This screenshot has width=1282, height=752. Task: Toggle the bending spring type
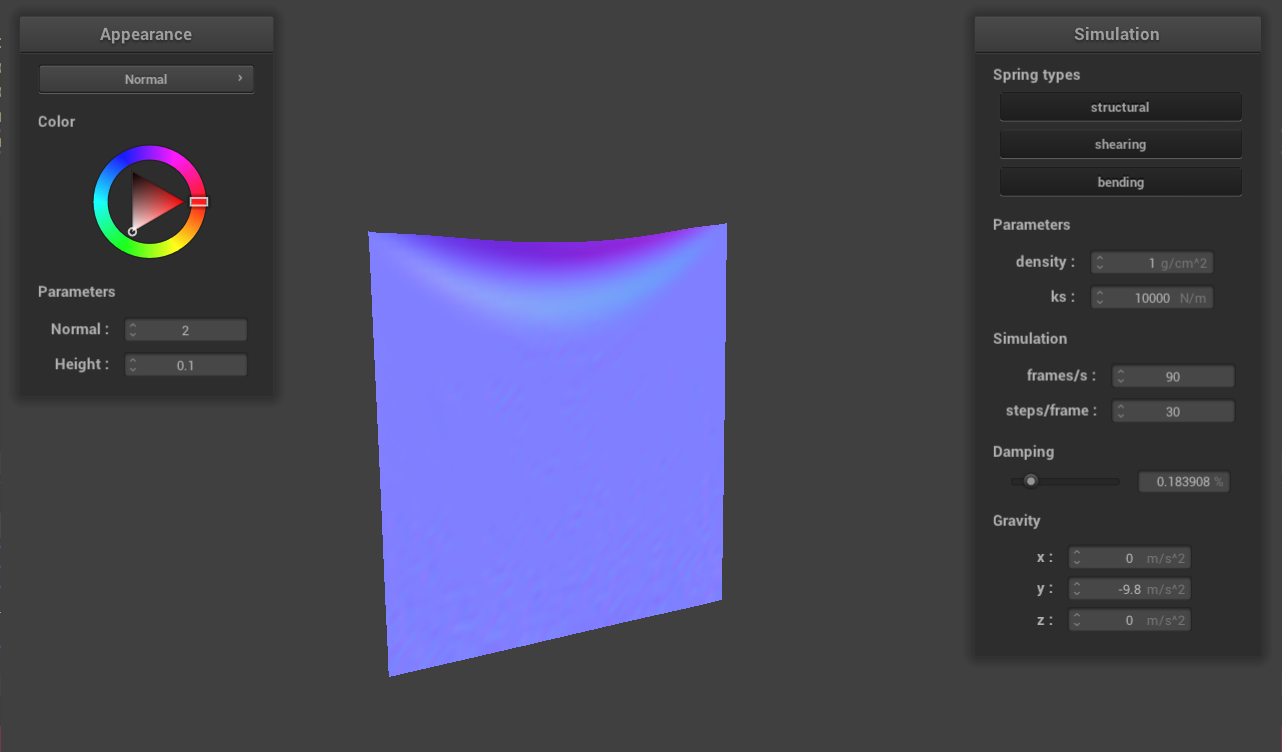click(x=1120, y=182)
